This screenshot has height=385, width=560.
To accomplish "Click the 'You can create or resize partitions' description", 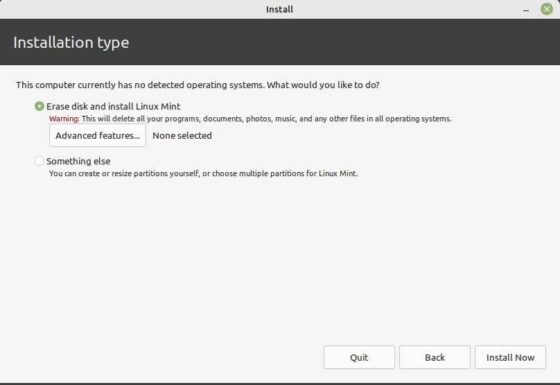I will pyautogui.click(x=204, y=174).
